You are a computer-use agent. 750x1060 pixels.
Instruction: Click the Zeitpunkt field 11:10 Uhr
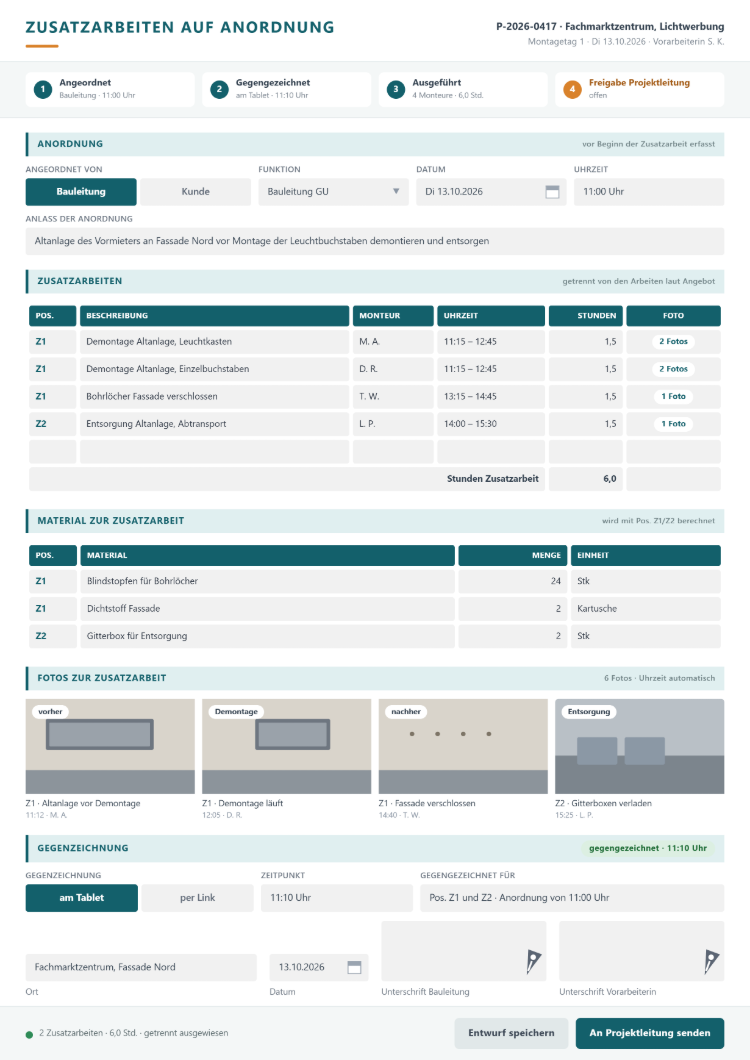[x=337, y=898]
